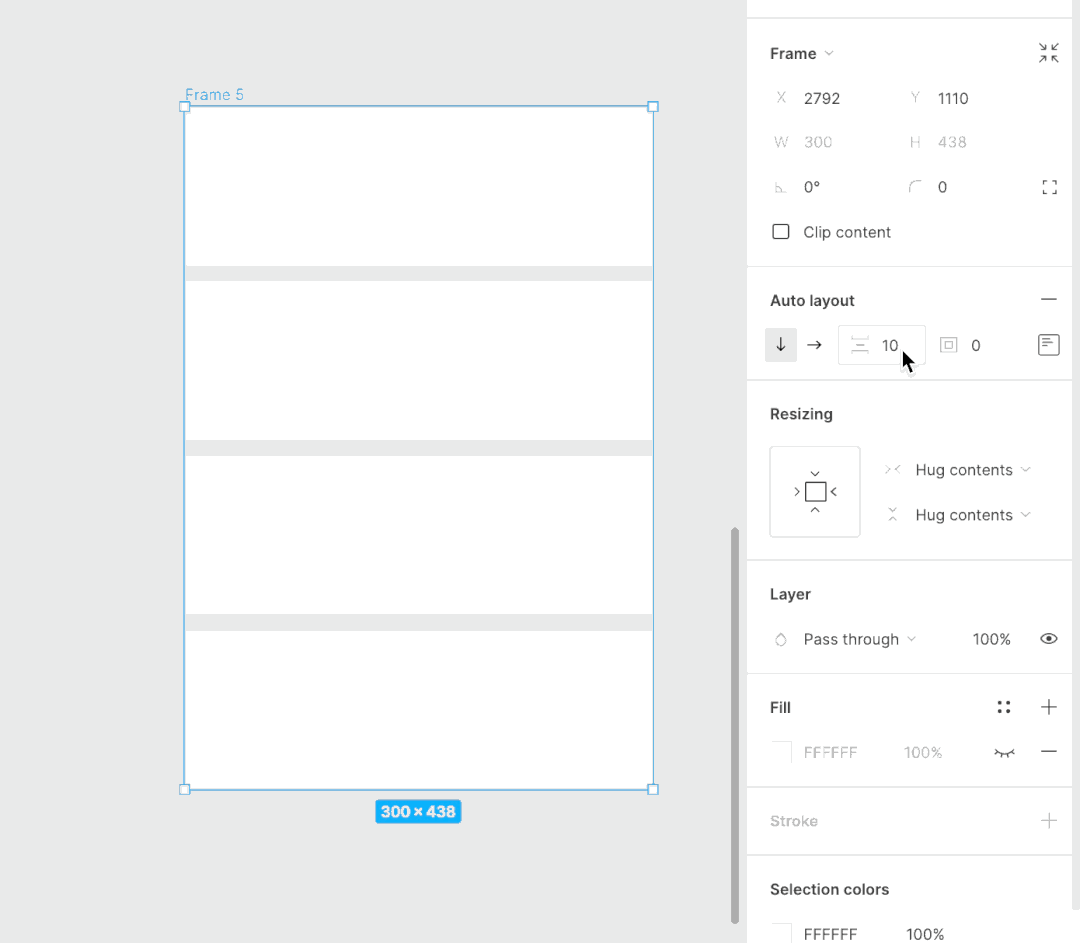Remove auto layout with minus icon
This screenshot has width=1080, height=943.
click(x=1048, y=300)
